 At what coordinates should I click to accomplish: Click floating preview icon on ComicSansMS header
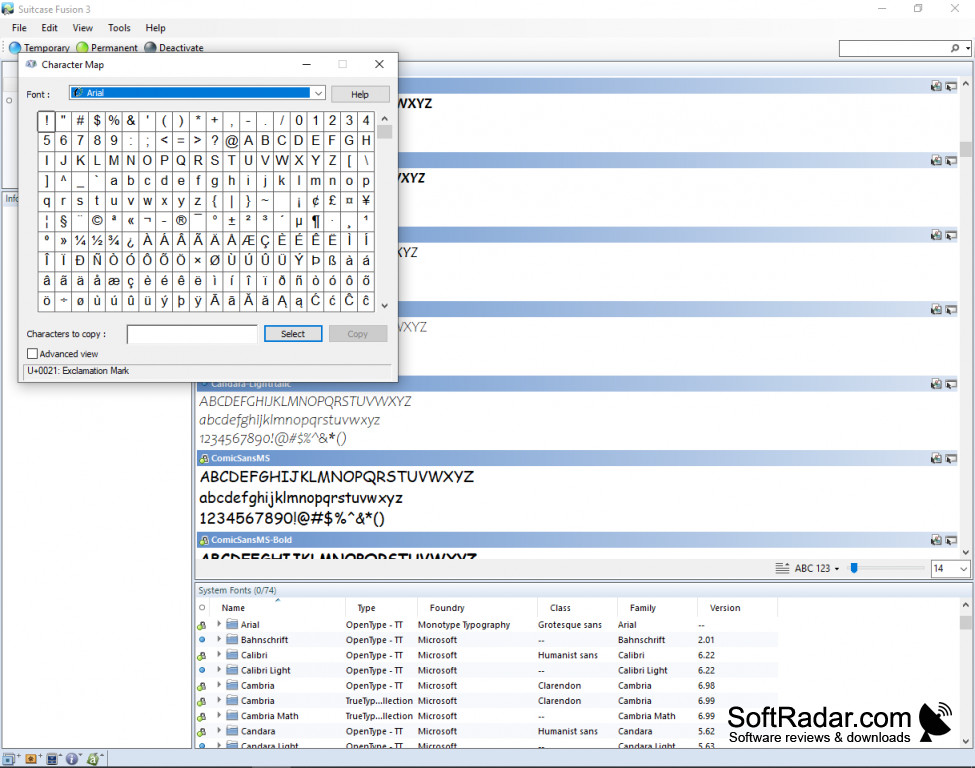click(951, 458)
